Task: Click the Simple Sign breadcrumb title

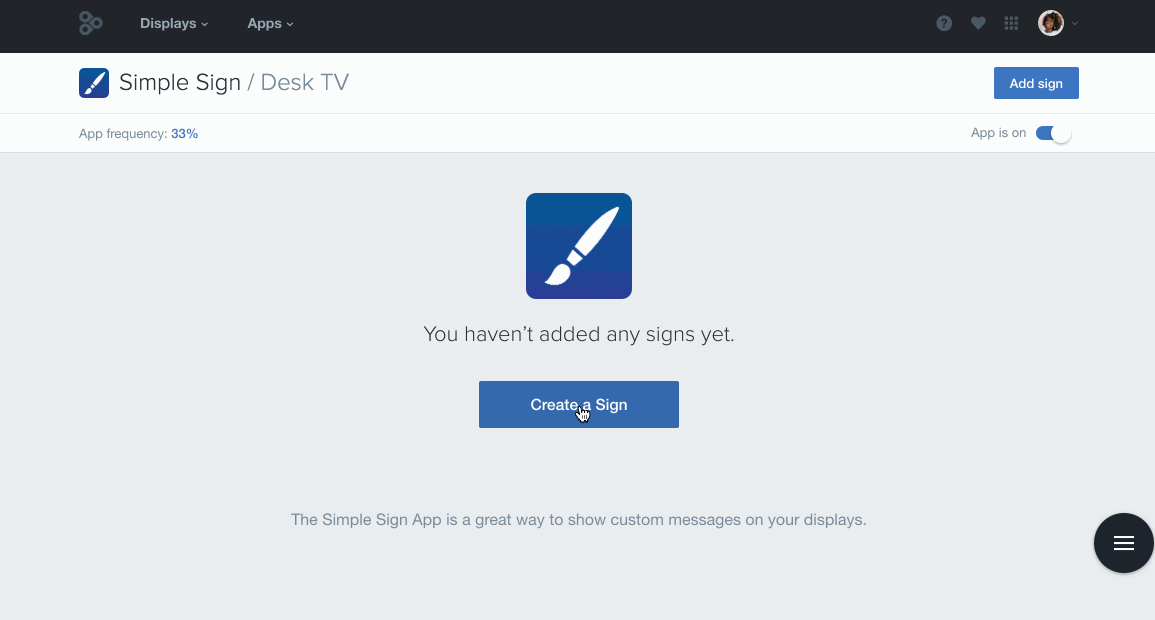Action: (180, 82)
